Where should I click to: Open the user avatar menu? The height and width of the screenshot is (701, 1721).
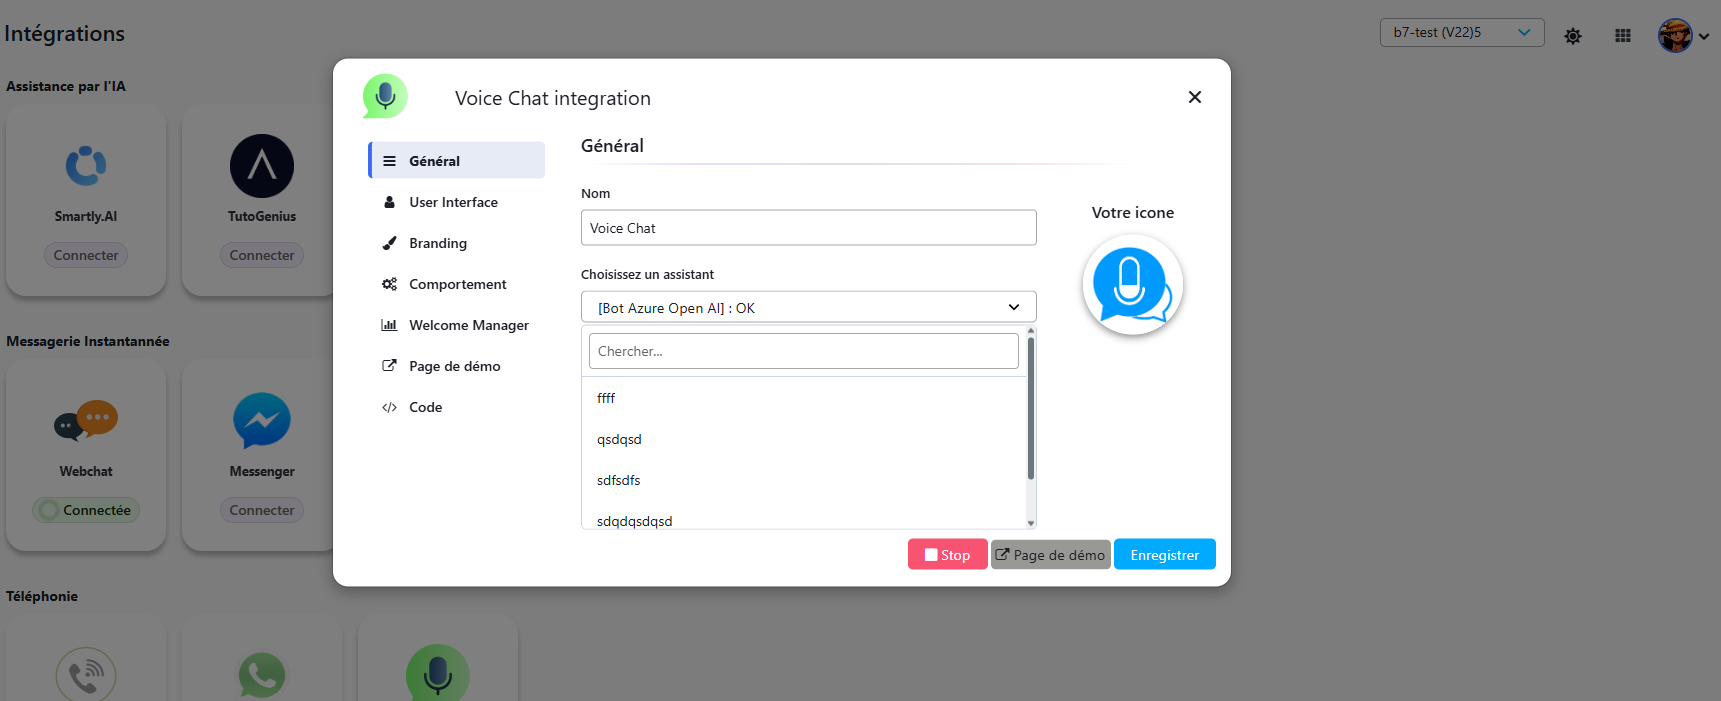[1682, 35]
